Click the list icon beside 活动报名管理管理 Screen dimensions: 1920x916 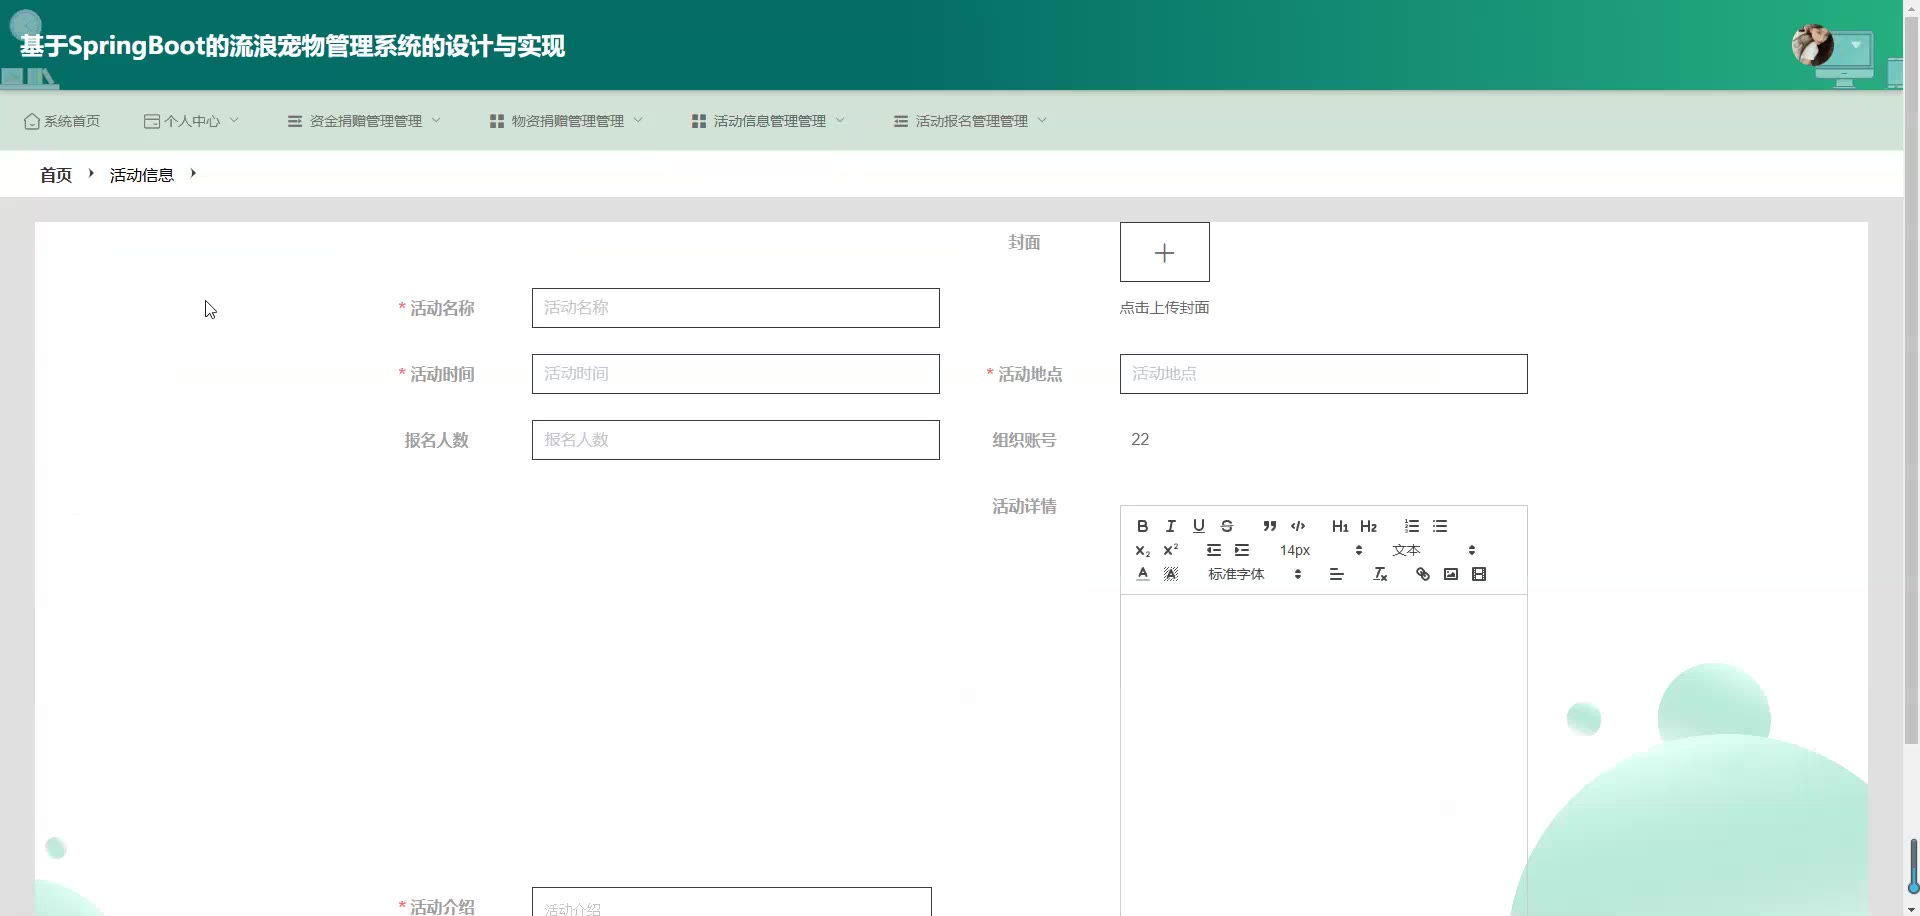tap(900, 121)
